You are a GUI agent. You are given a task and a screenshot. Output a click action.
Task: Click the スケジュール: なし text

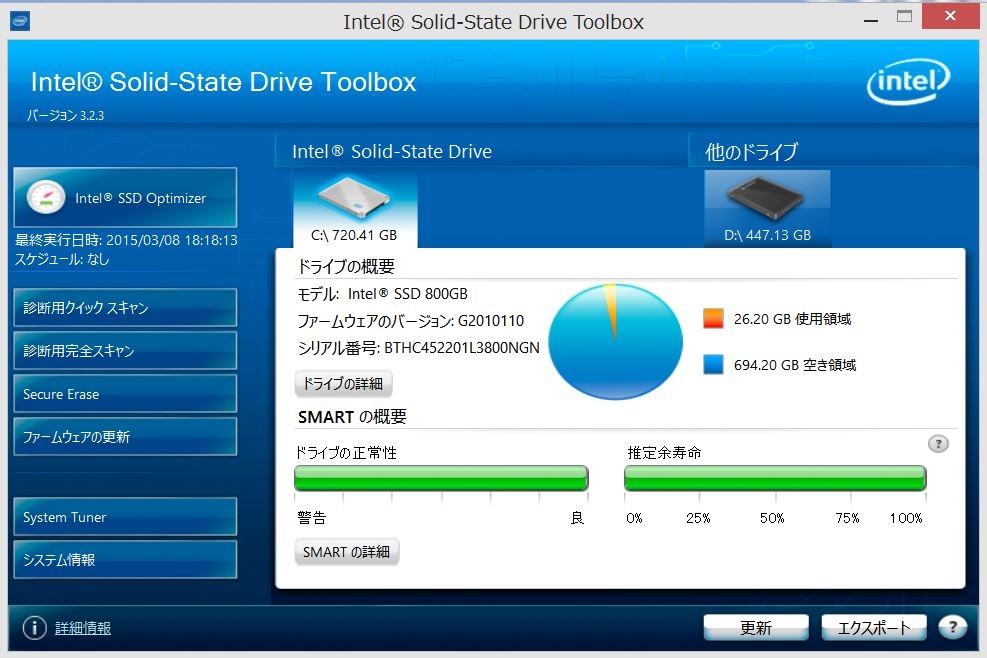[x=62, y=259]
